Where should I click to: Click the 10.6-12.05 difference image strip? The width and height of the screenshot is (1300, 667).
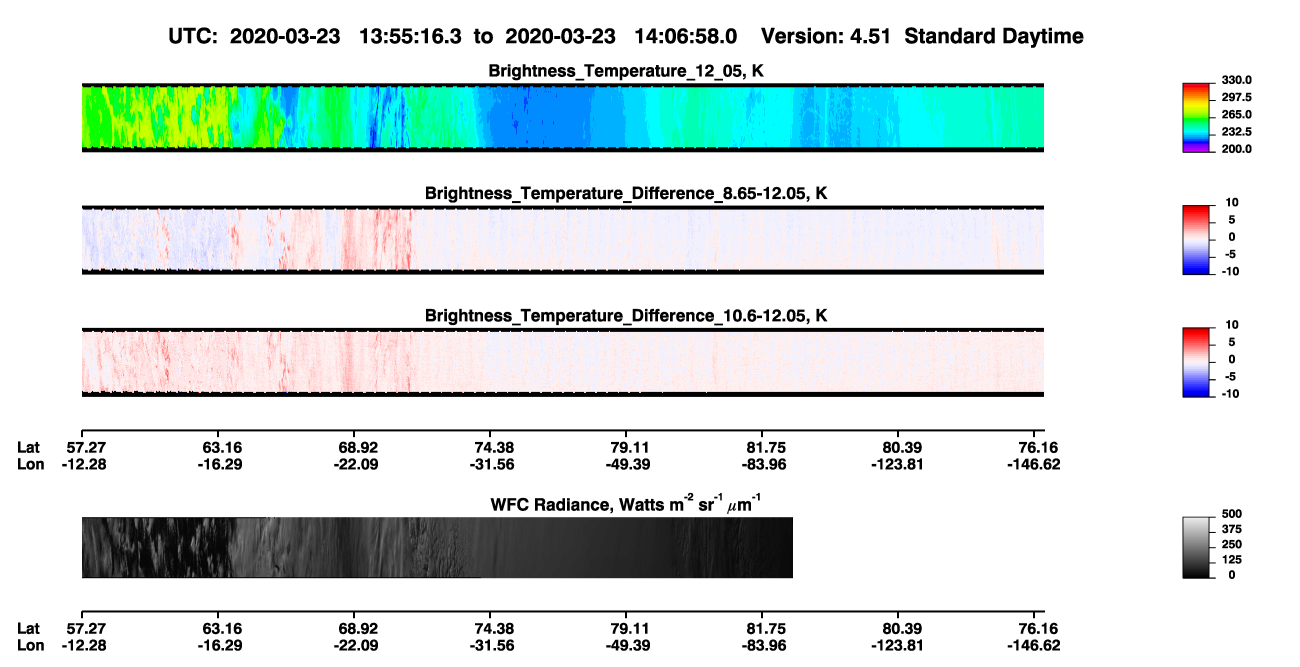tap(563, 361)
